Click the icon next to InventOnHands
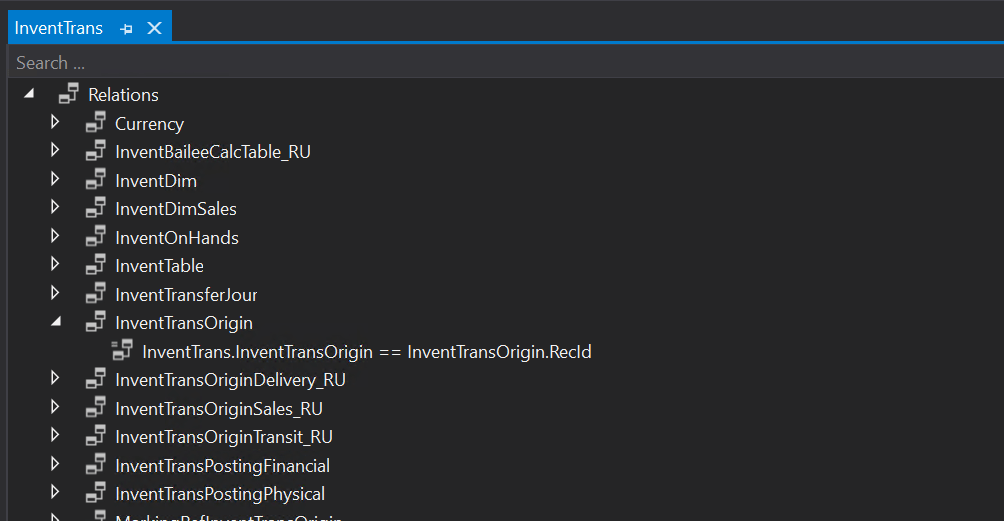 (x=96, y=238)
